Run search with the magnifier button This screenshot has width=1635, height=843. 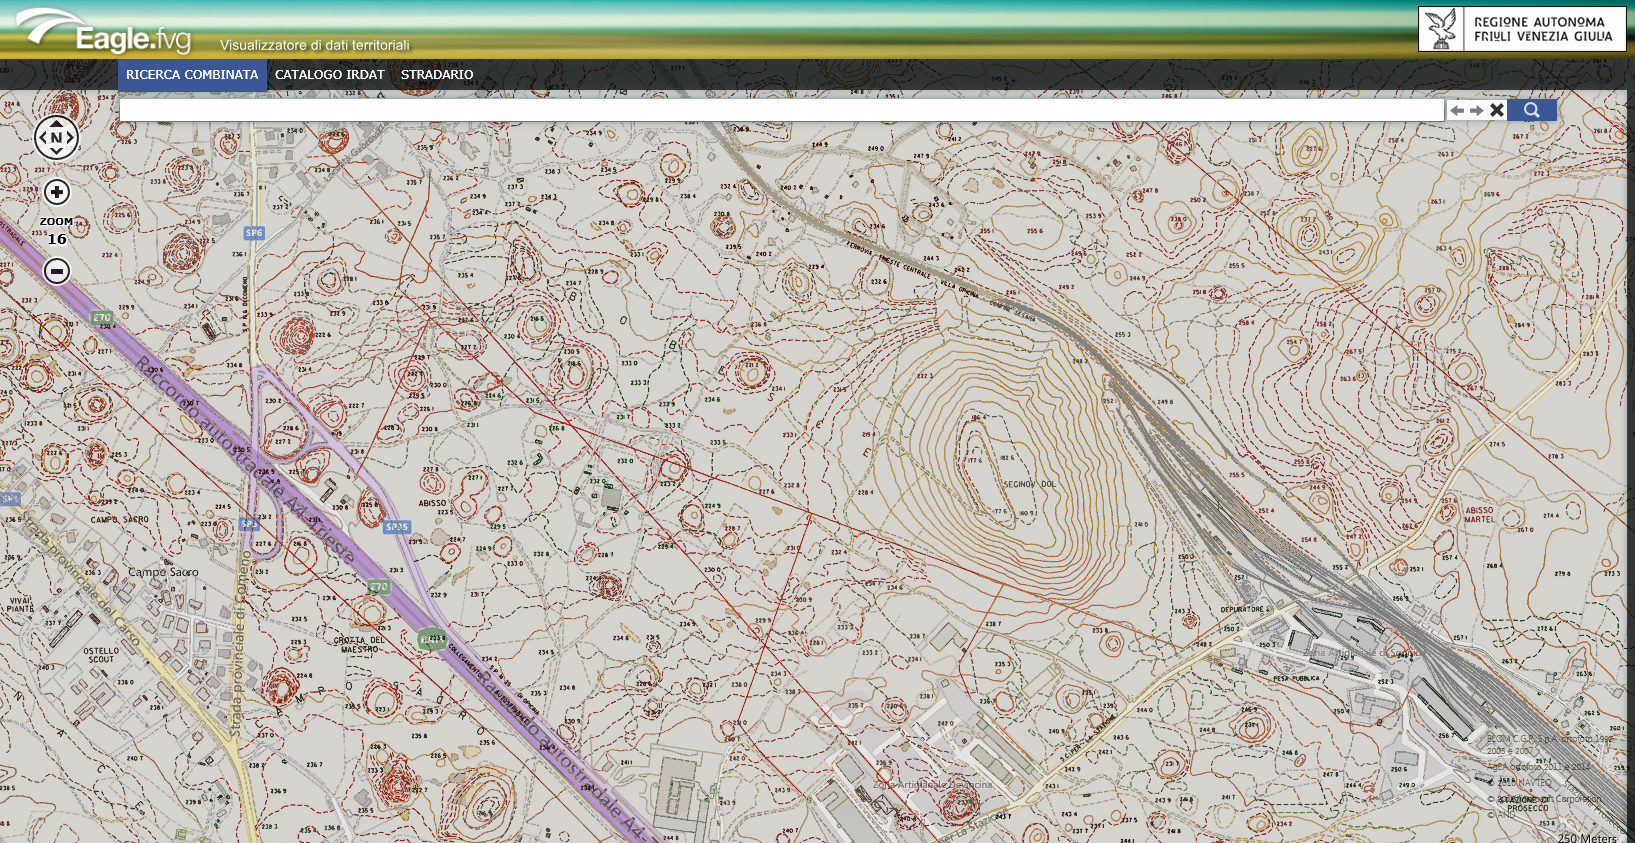pos(1532,110)
